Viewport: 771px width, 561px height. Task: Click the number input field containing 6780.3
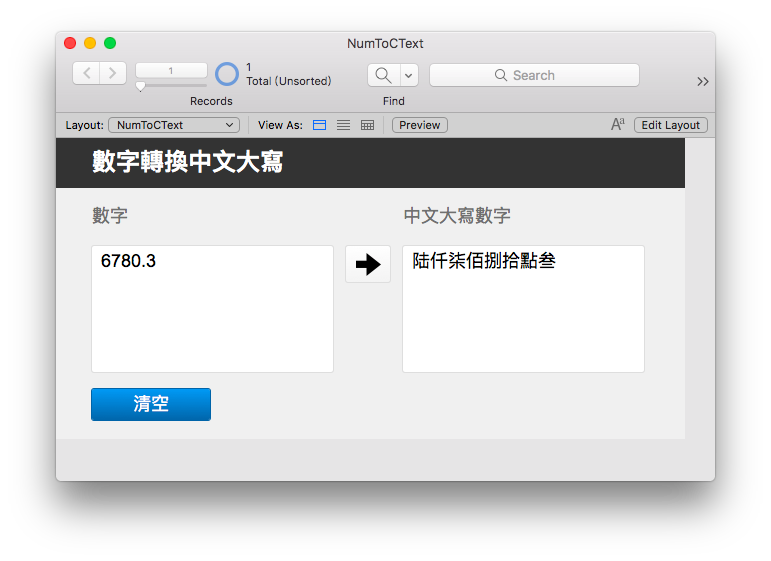tap(212, 309)
